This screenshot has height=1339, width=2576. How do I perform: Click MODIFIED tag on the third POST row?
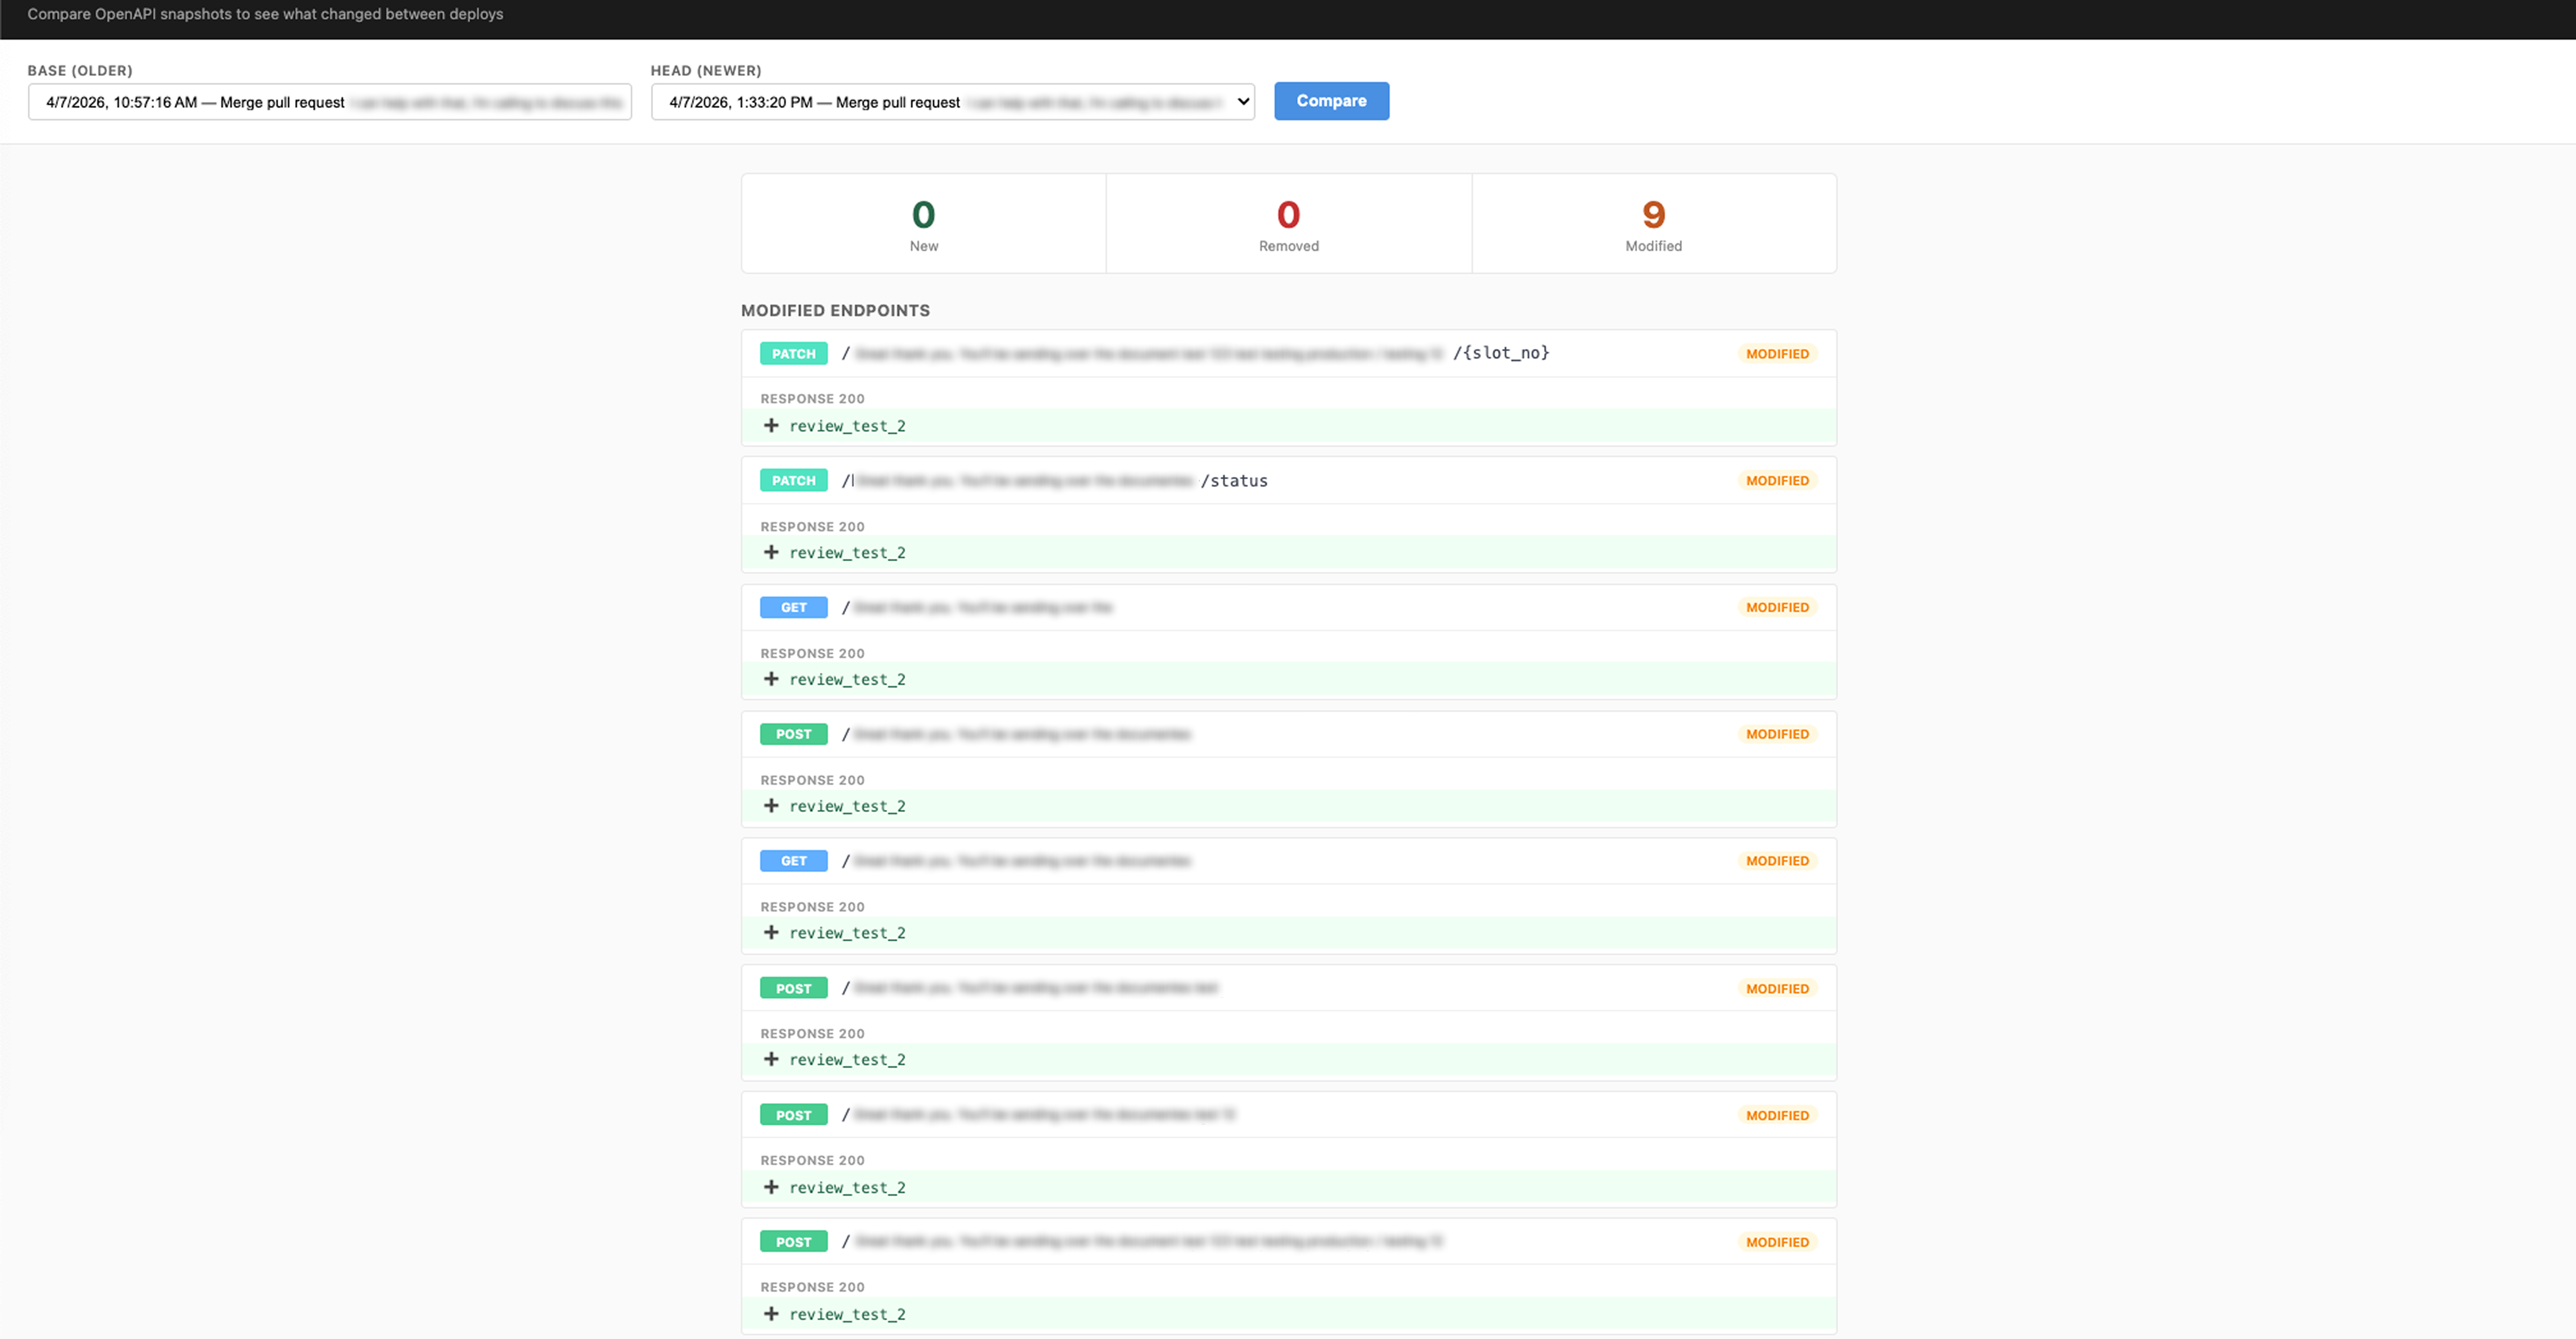tap(1777, 1115)
